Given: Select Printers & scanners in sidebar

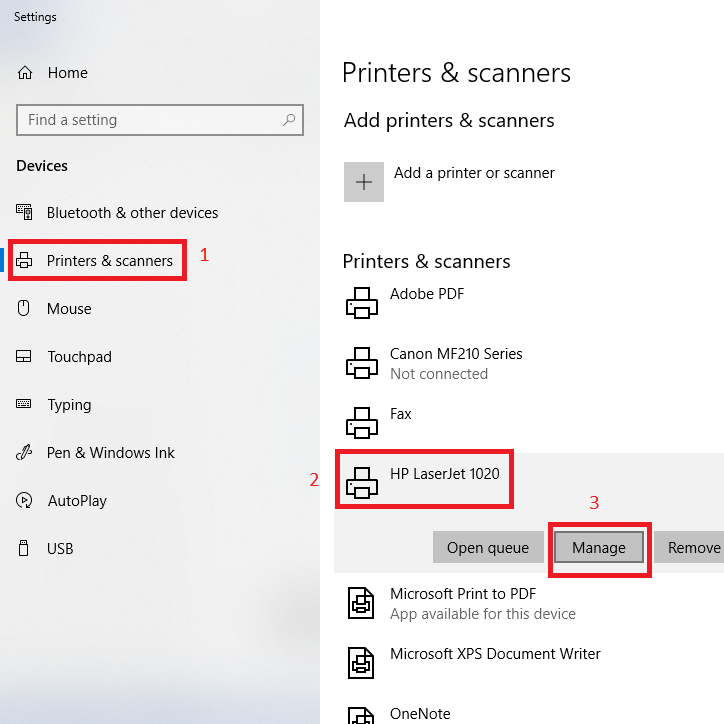Looking at the screenshot, I should (x=109, y=261).
